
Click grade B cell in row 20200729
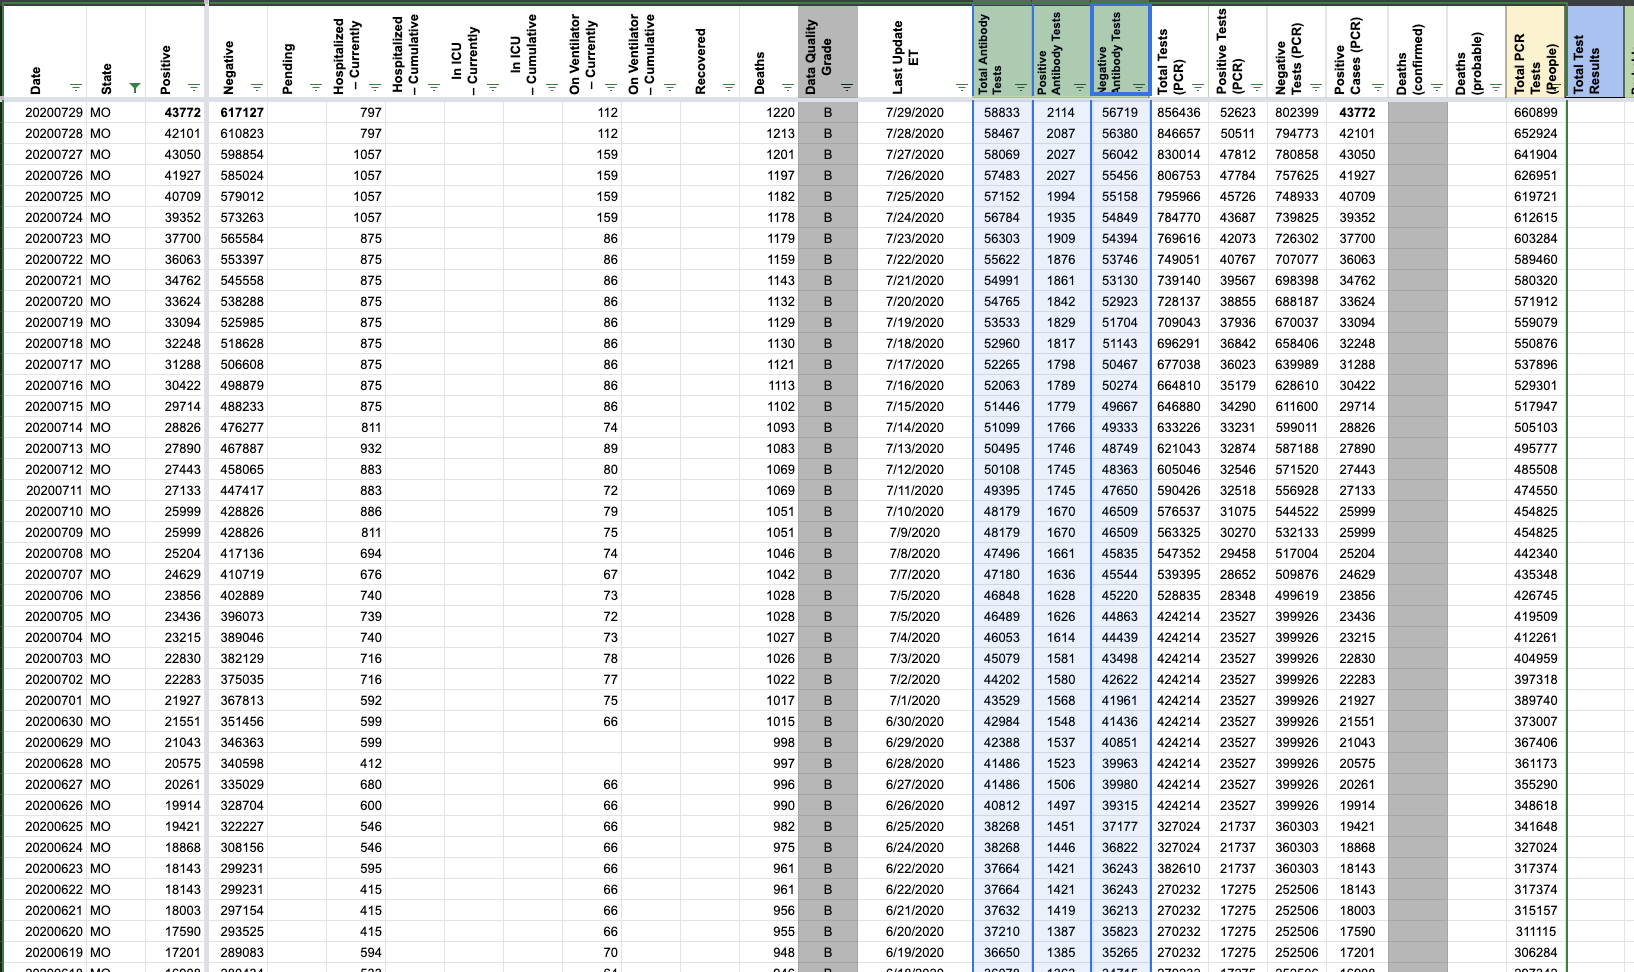(x=828, y=113)
